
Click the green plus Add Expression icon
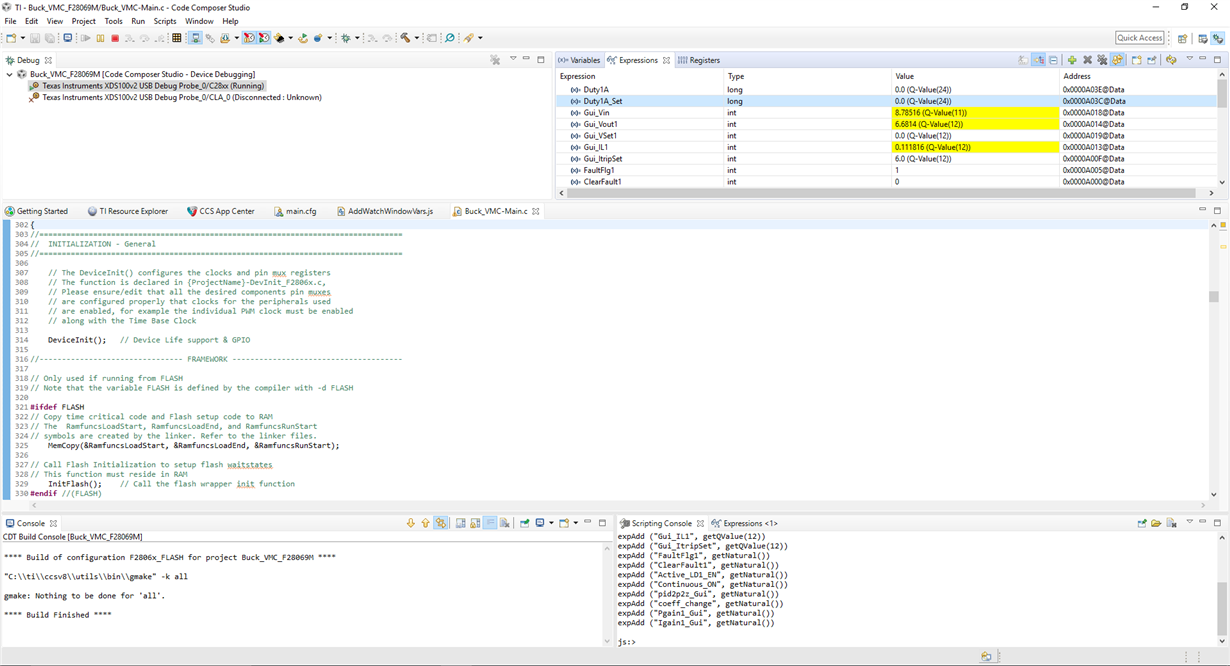[1072, 60]
